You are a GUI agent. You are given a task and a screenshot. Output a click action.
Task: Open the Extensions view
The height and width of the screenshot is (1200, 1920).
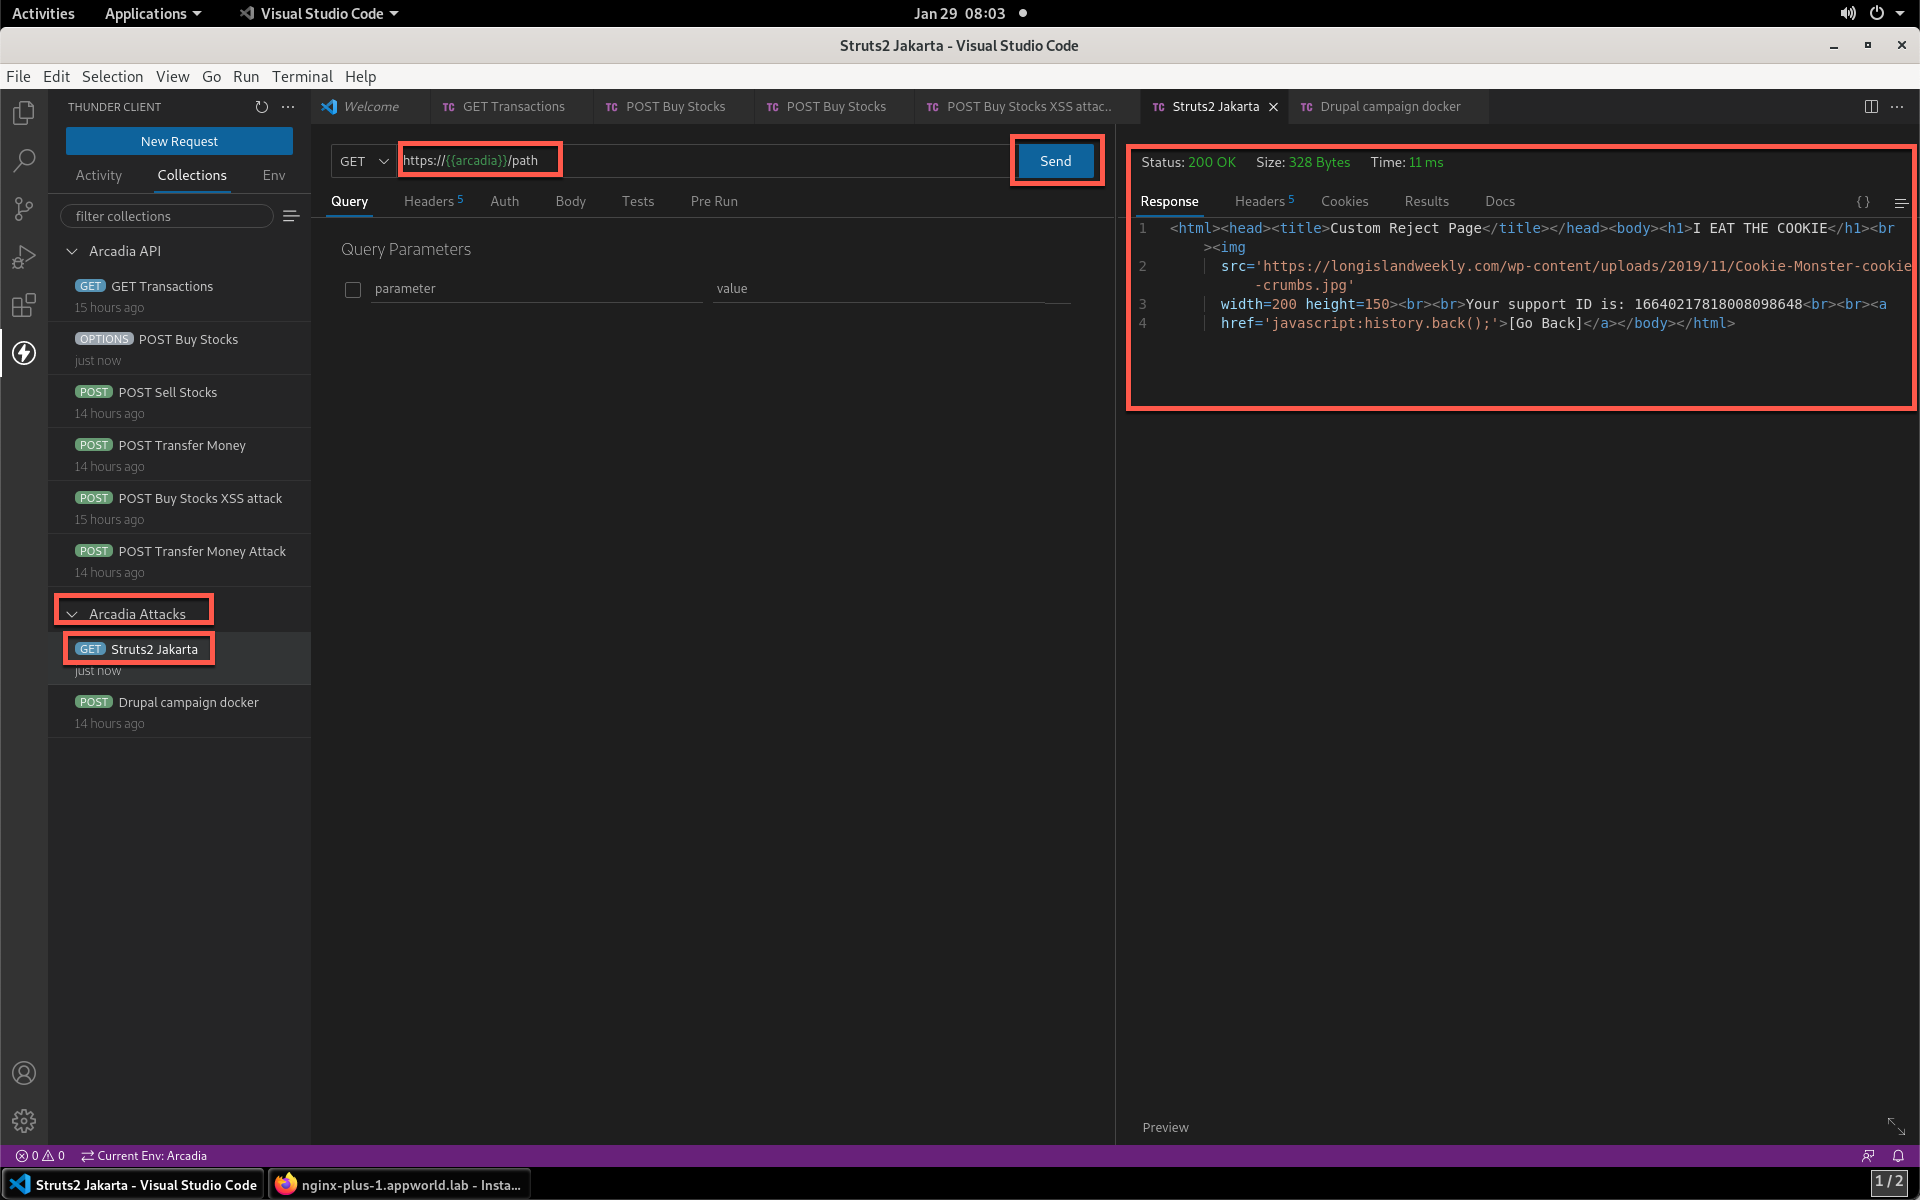[24, 305]
